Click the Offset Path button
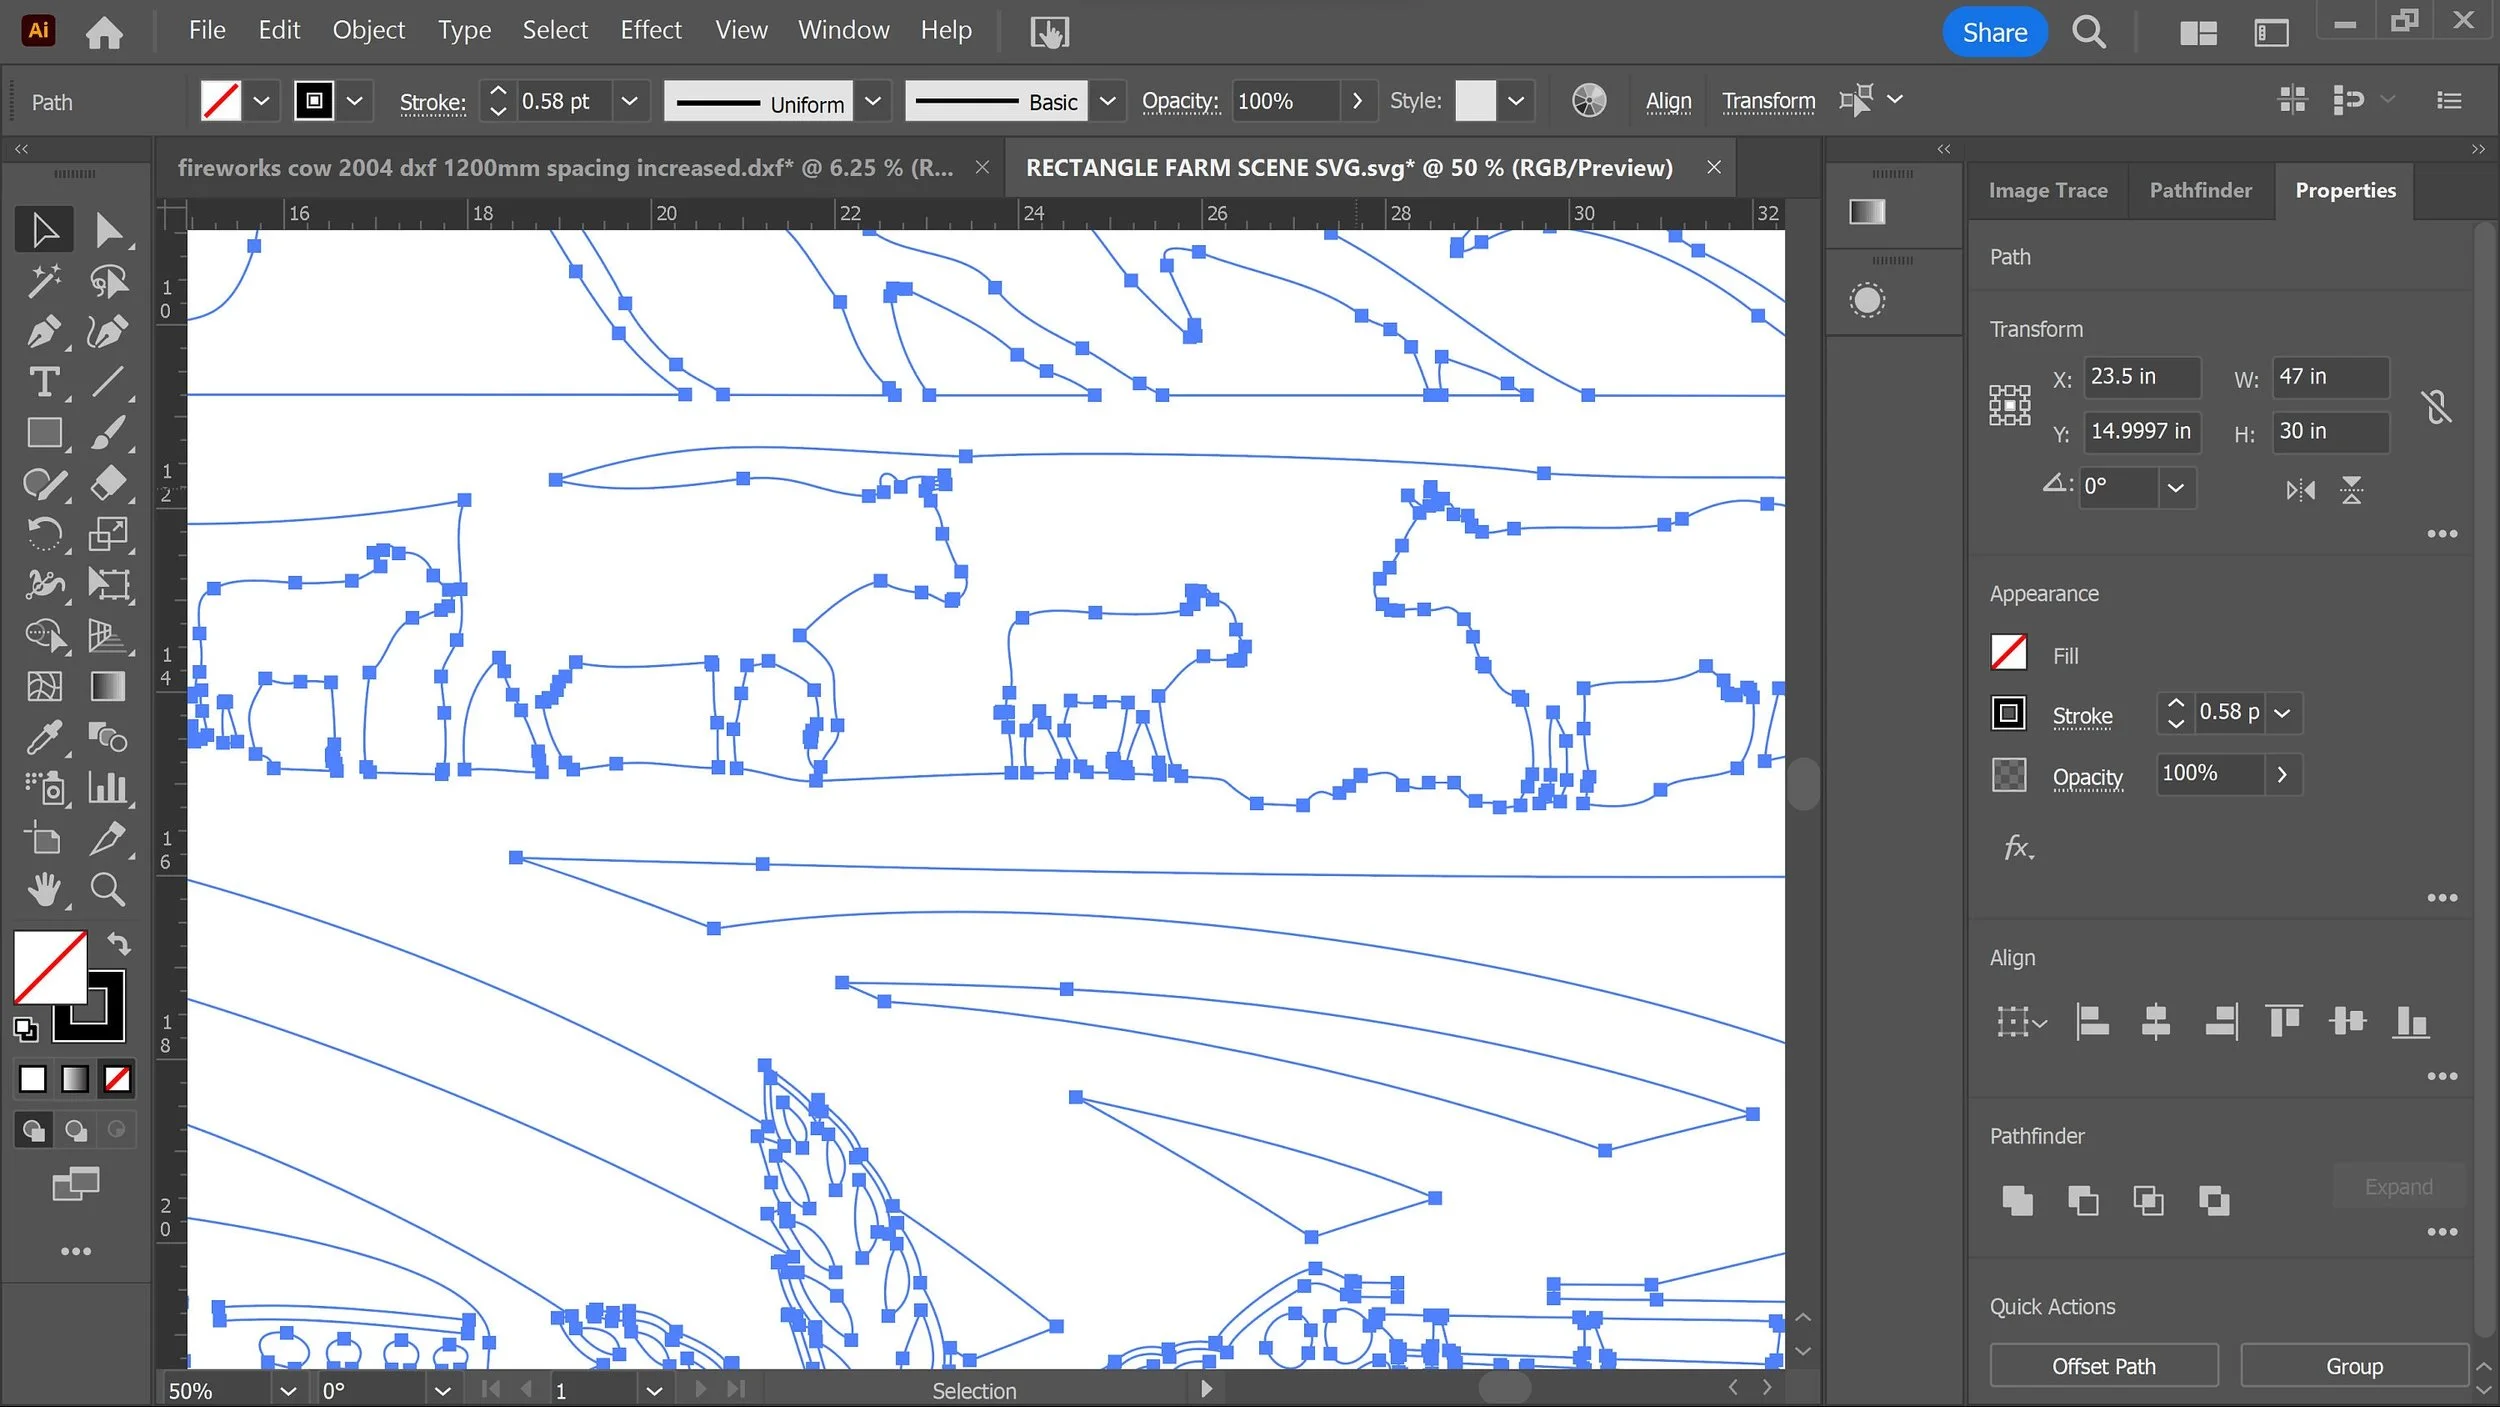 click(2103, 1366)
